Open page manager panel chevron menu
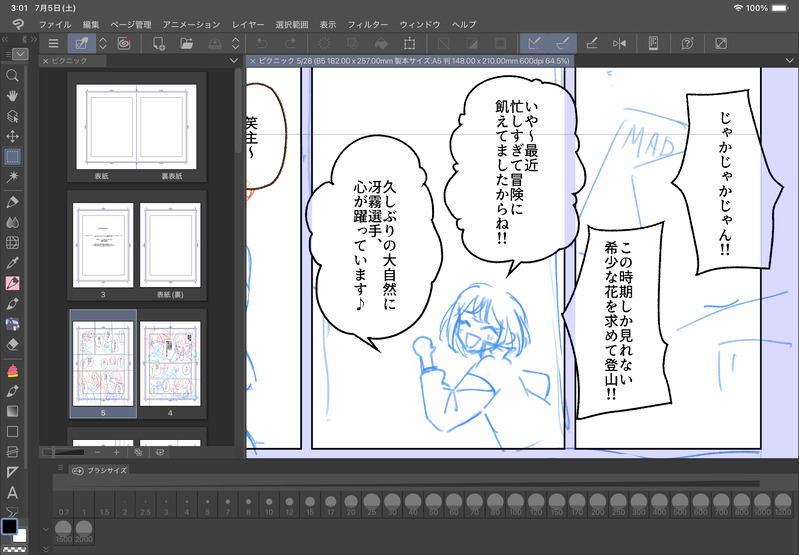799x555 pixels. [x=234, y=61]
